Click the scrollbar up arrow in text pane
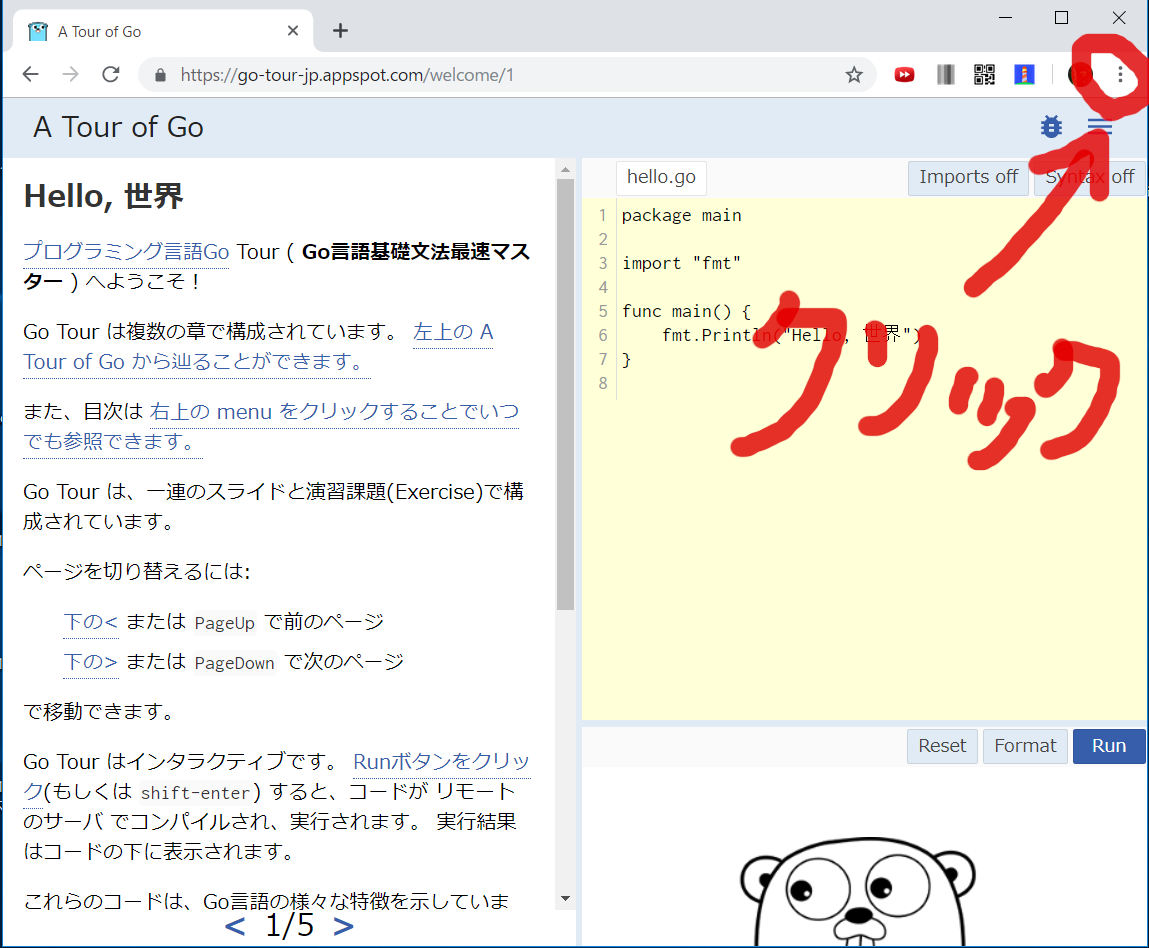The image size is (1149, 948). 565,170
